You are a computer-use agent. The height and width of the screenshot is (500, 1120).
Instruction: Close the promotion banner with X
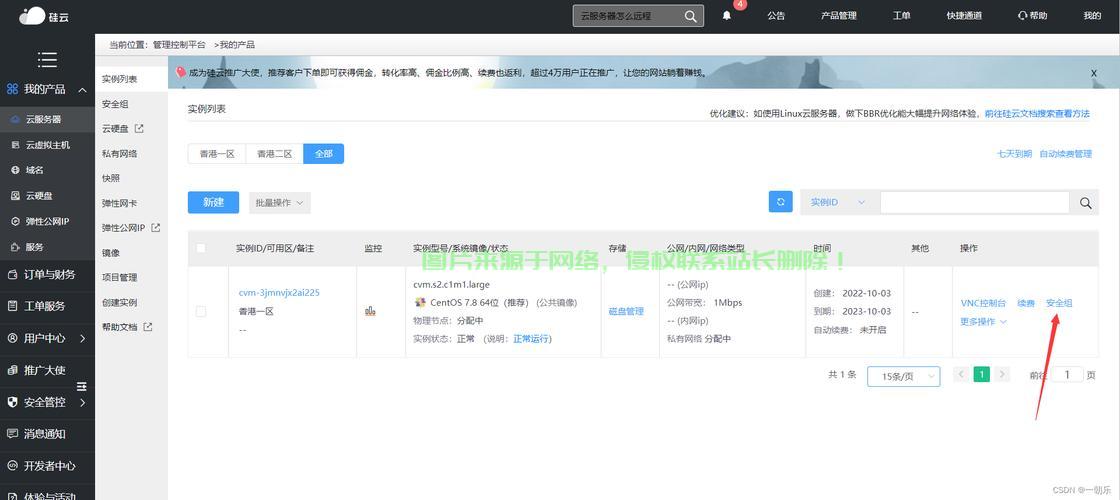tap(1094, 73)
